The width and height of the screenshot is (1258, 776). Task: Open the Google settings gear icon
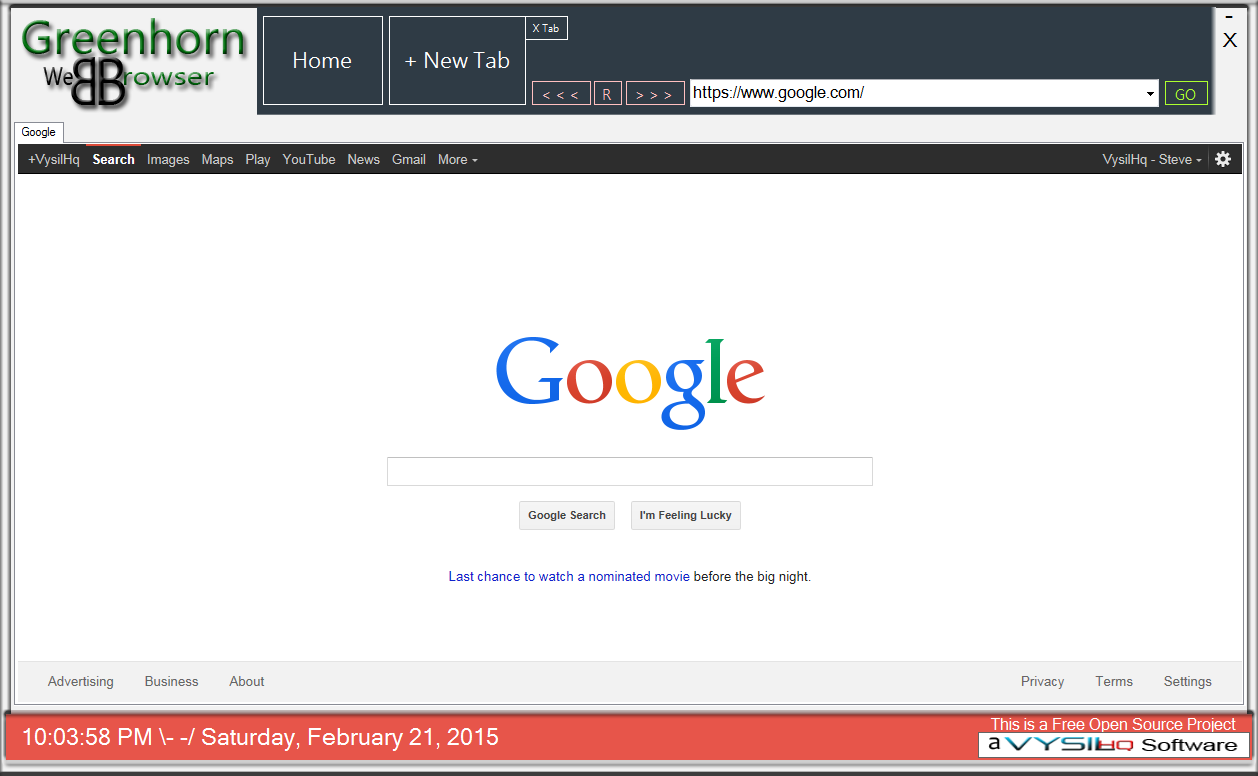[x=1223, y=158]
